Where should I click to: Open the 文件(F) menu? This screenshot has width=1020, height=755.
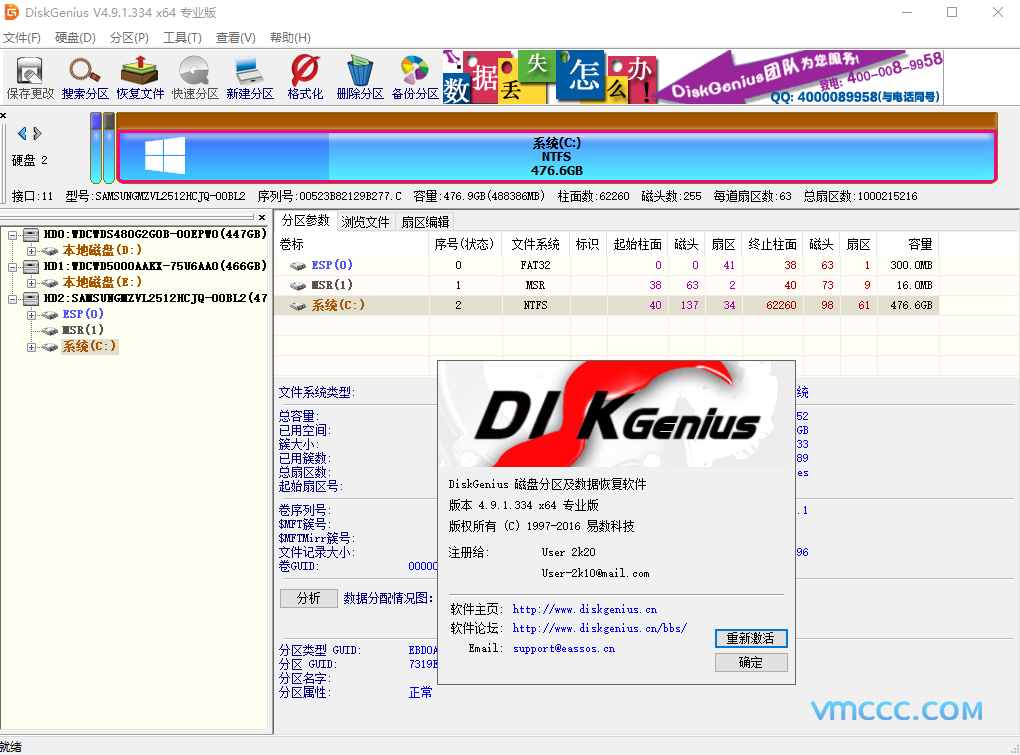point(21,38)
